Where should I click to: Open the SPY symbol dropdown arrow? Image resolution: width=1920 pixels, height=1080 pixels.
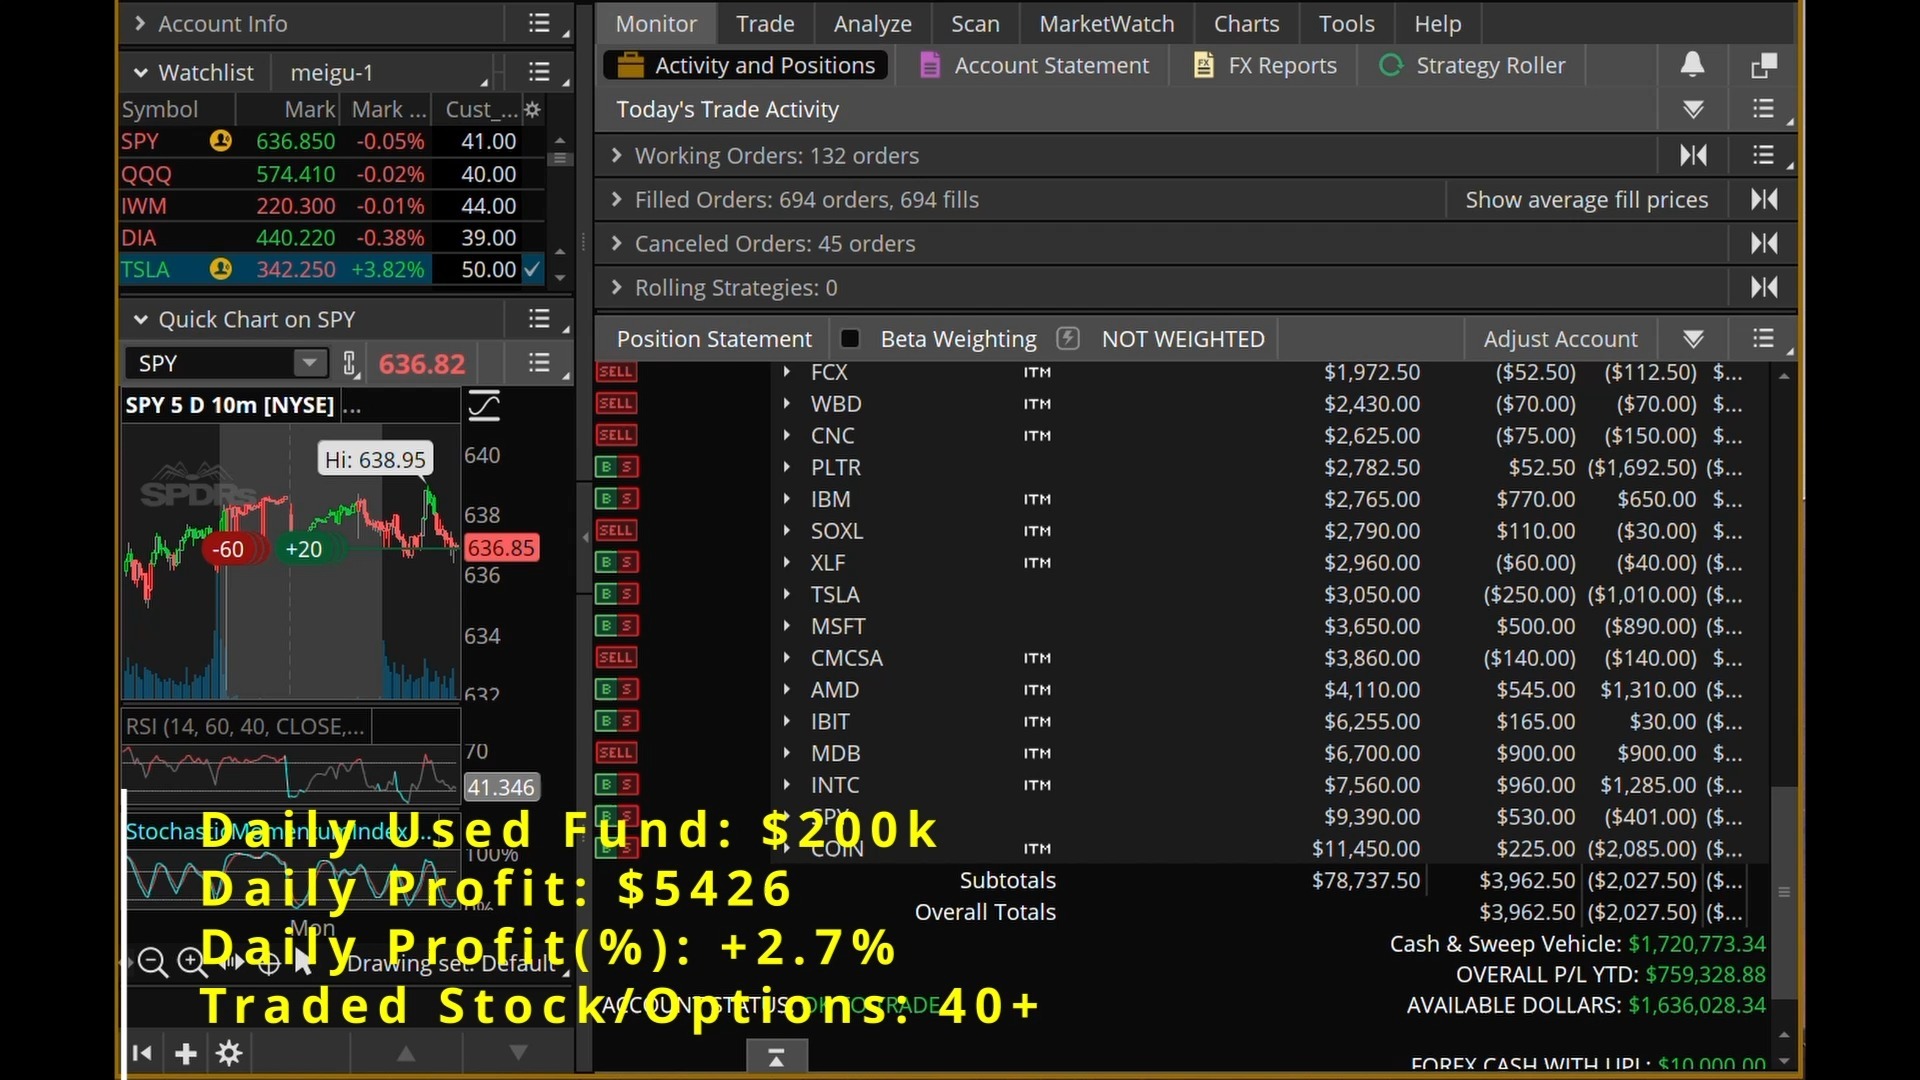coord(309,363)
